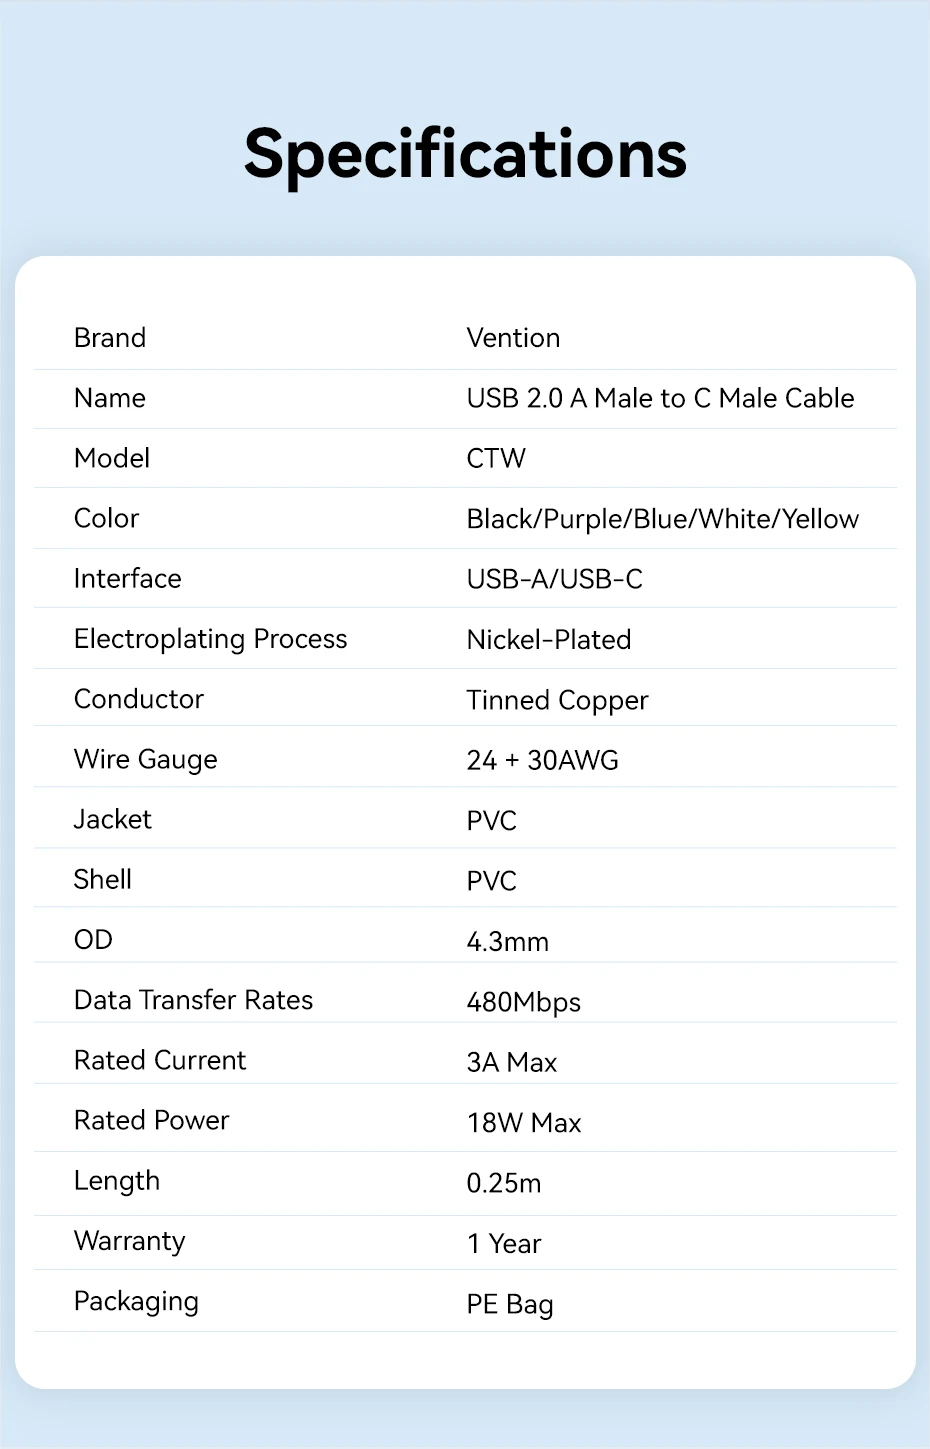Click the CTW model value
The height and width of the screenshot is (1449, 930).
tap(496, 458)
